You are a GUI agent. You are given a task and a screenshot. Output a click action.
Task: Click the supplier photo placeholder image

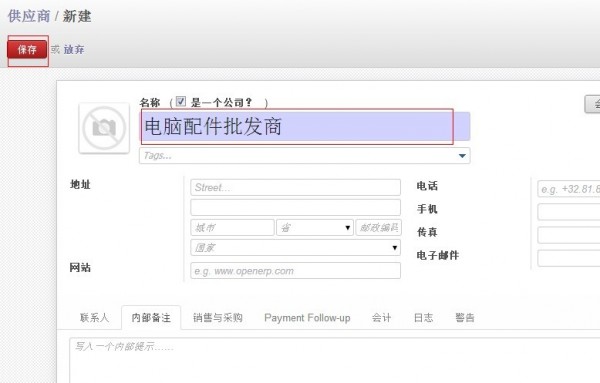[x=104, y=128]
